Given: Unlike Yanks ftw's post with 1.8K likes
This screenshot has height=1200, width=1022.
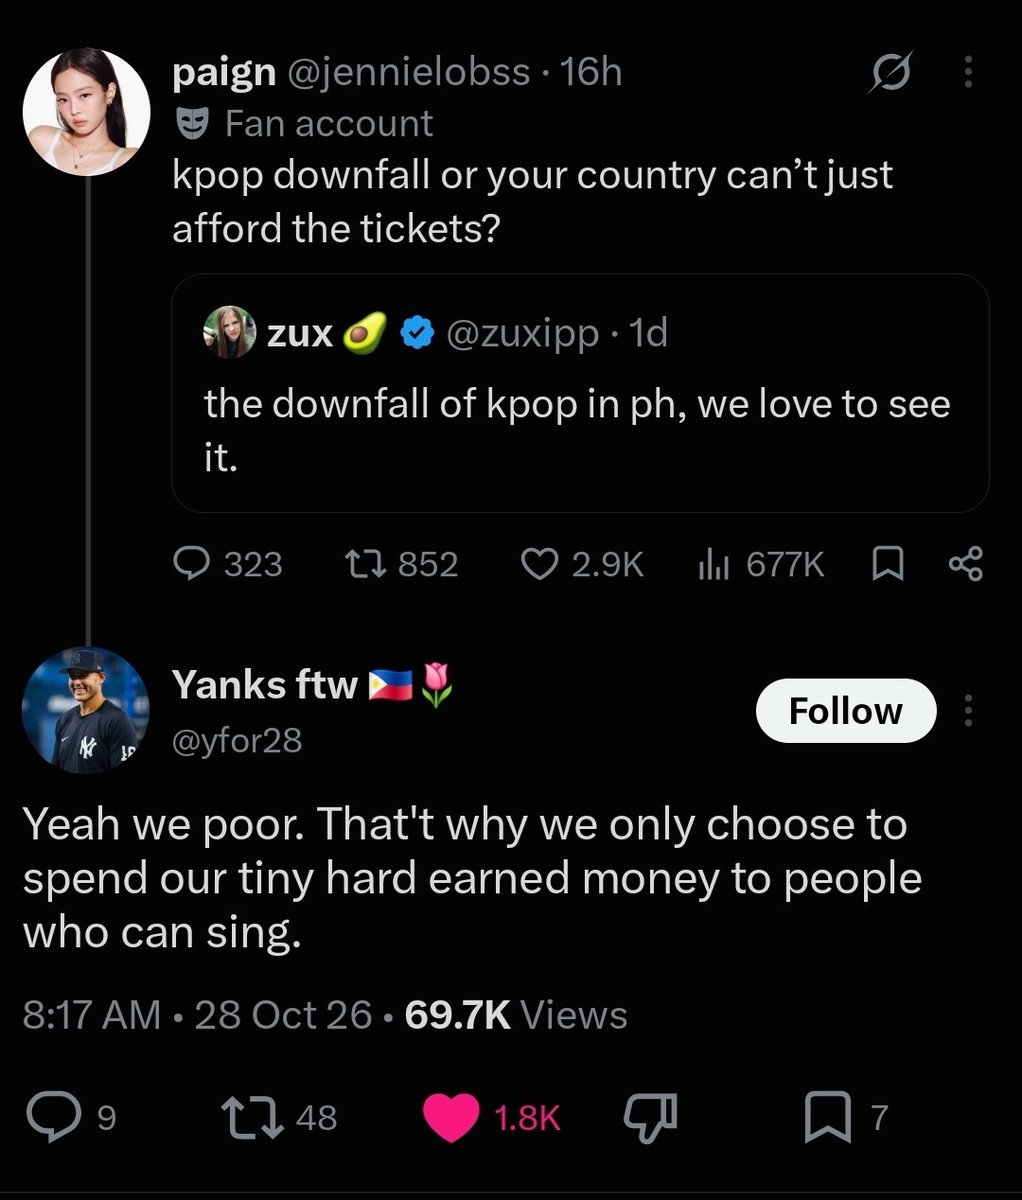Looking at the screenshot, I should click(492, 1117).
